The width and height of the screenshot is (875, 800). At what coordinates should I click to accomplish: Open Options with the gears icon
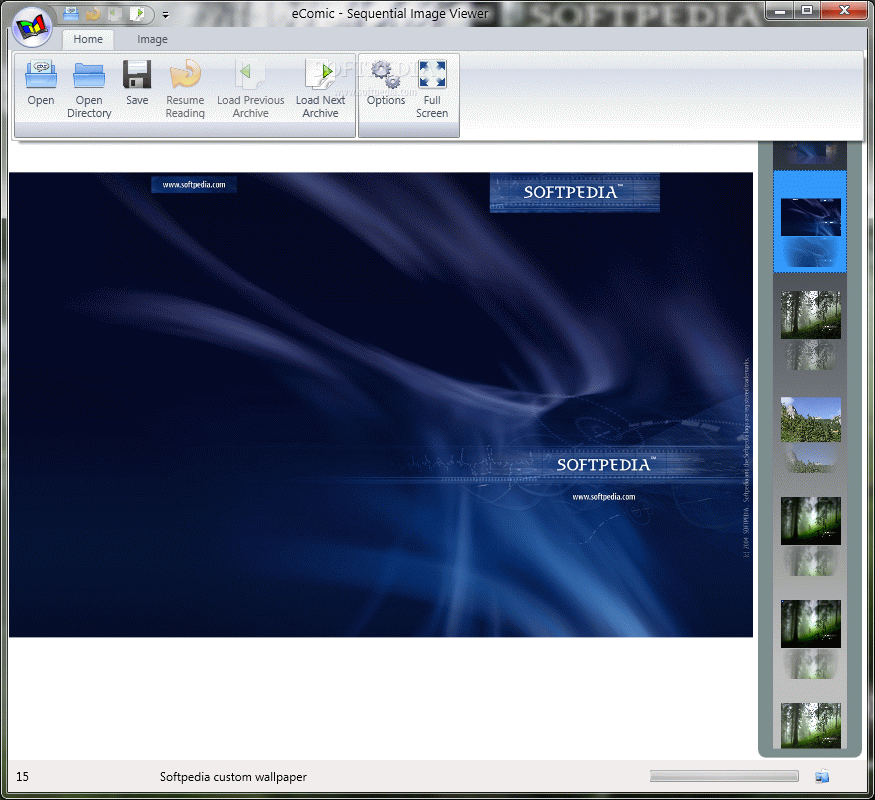click(x=386, y=83)
